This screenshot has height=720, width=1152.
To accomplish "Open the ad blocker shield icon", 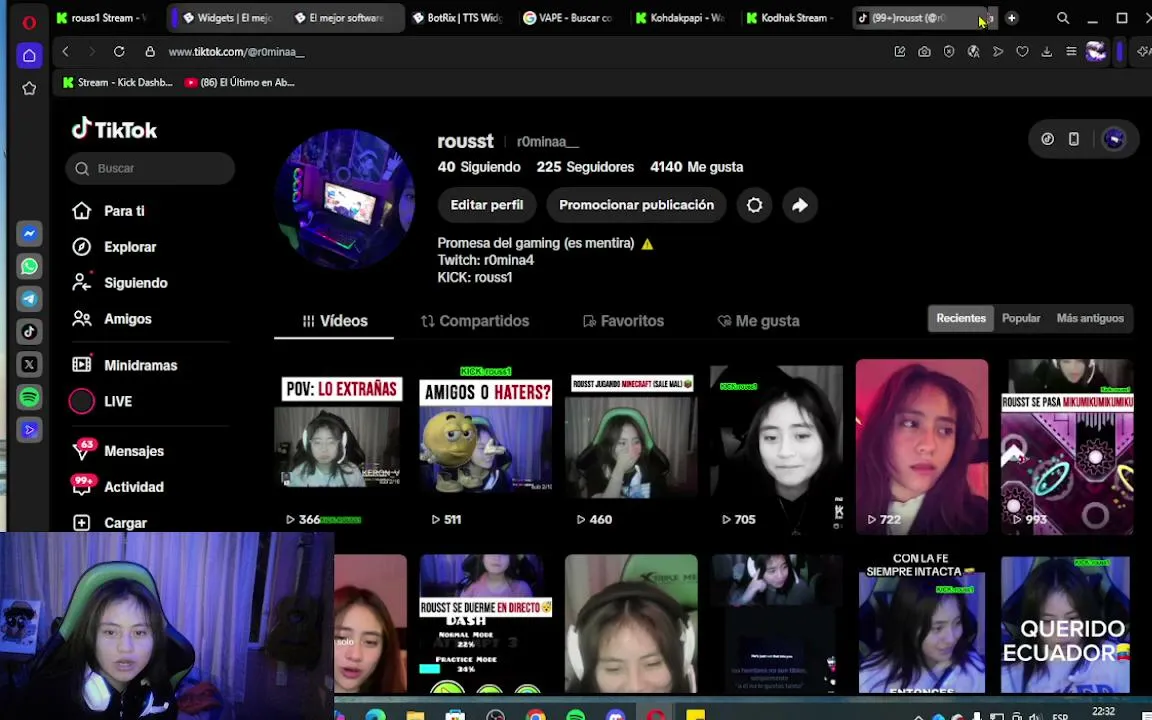I will coord(949,51).
